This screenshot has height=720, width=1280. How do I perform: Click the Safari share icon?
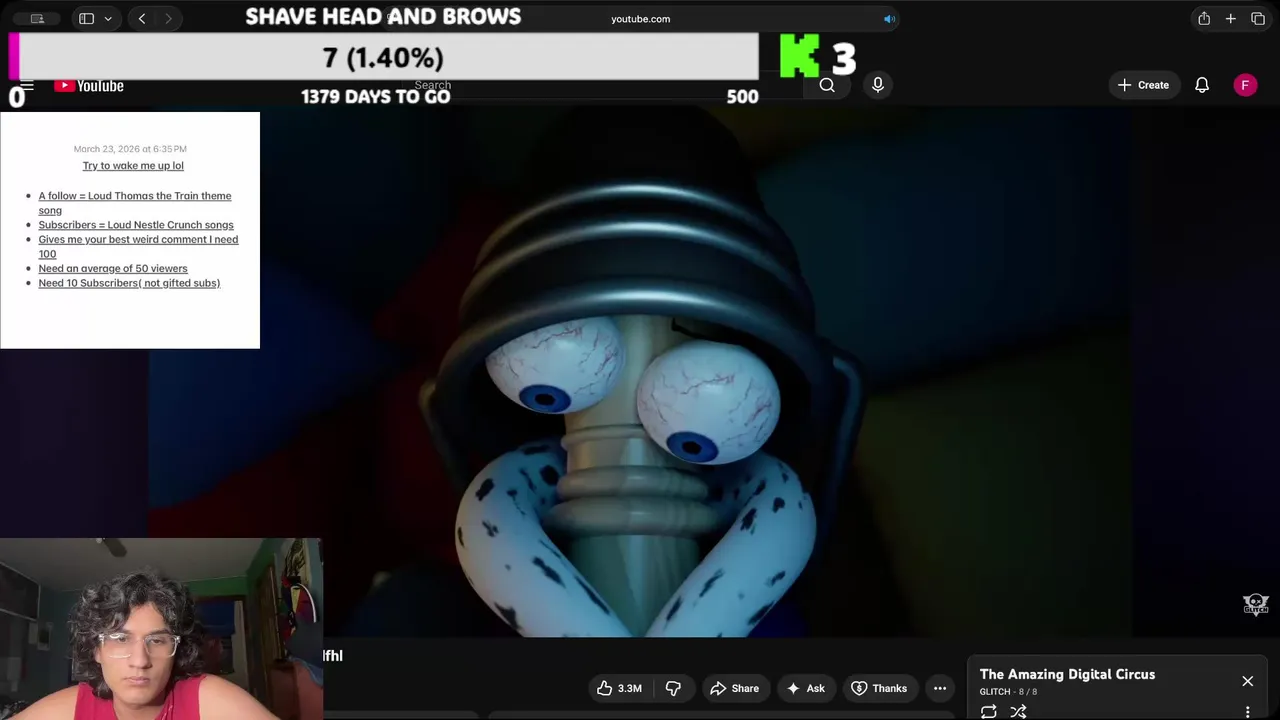(1204, 19)
